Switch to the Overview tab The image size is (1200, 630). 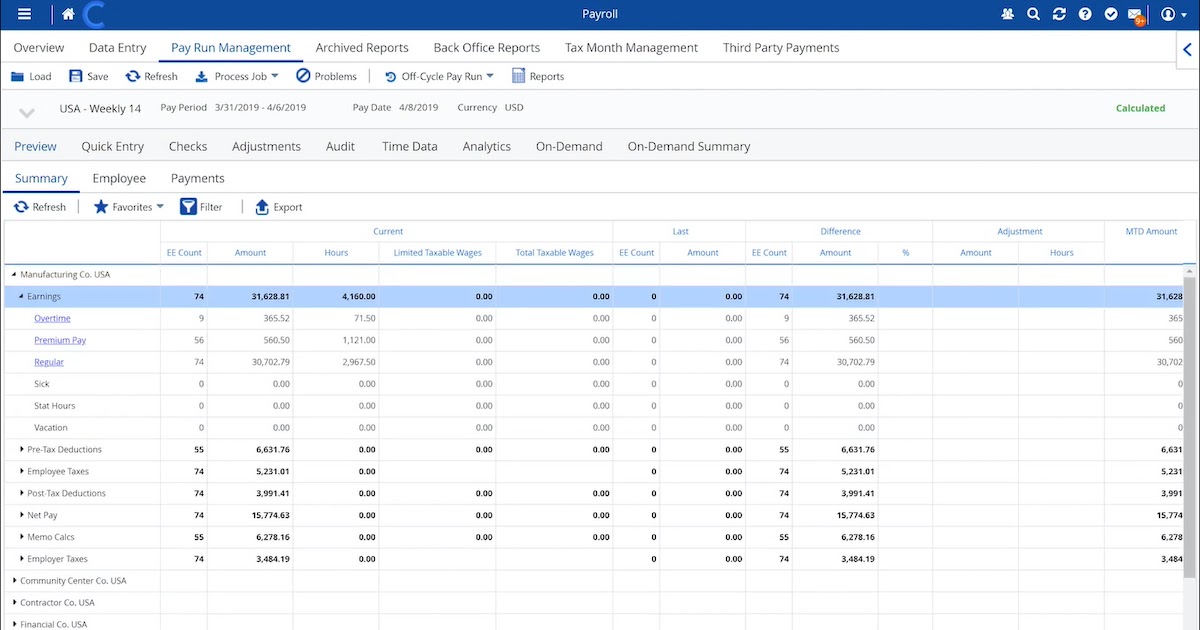(x=39, y=47)
